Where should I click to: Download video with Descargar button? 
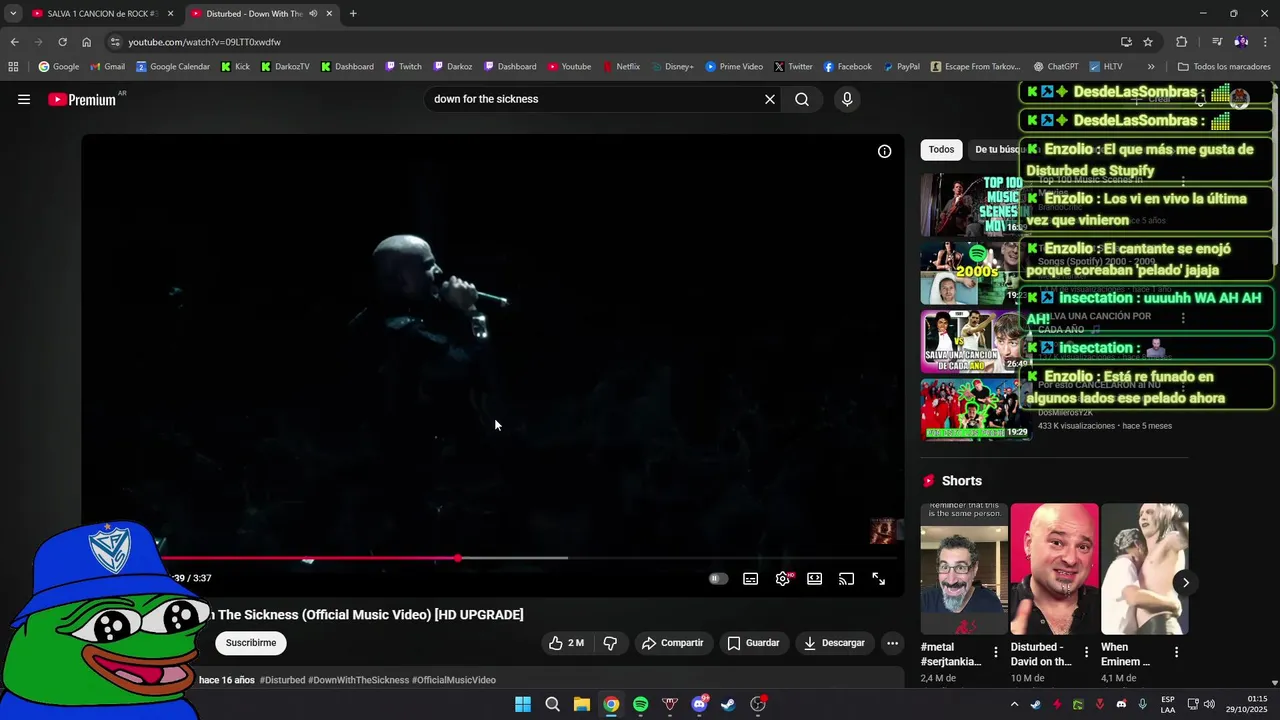coord(835,643)
